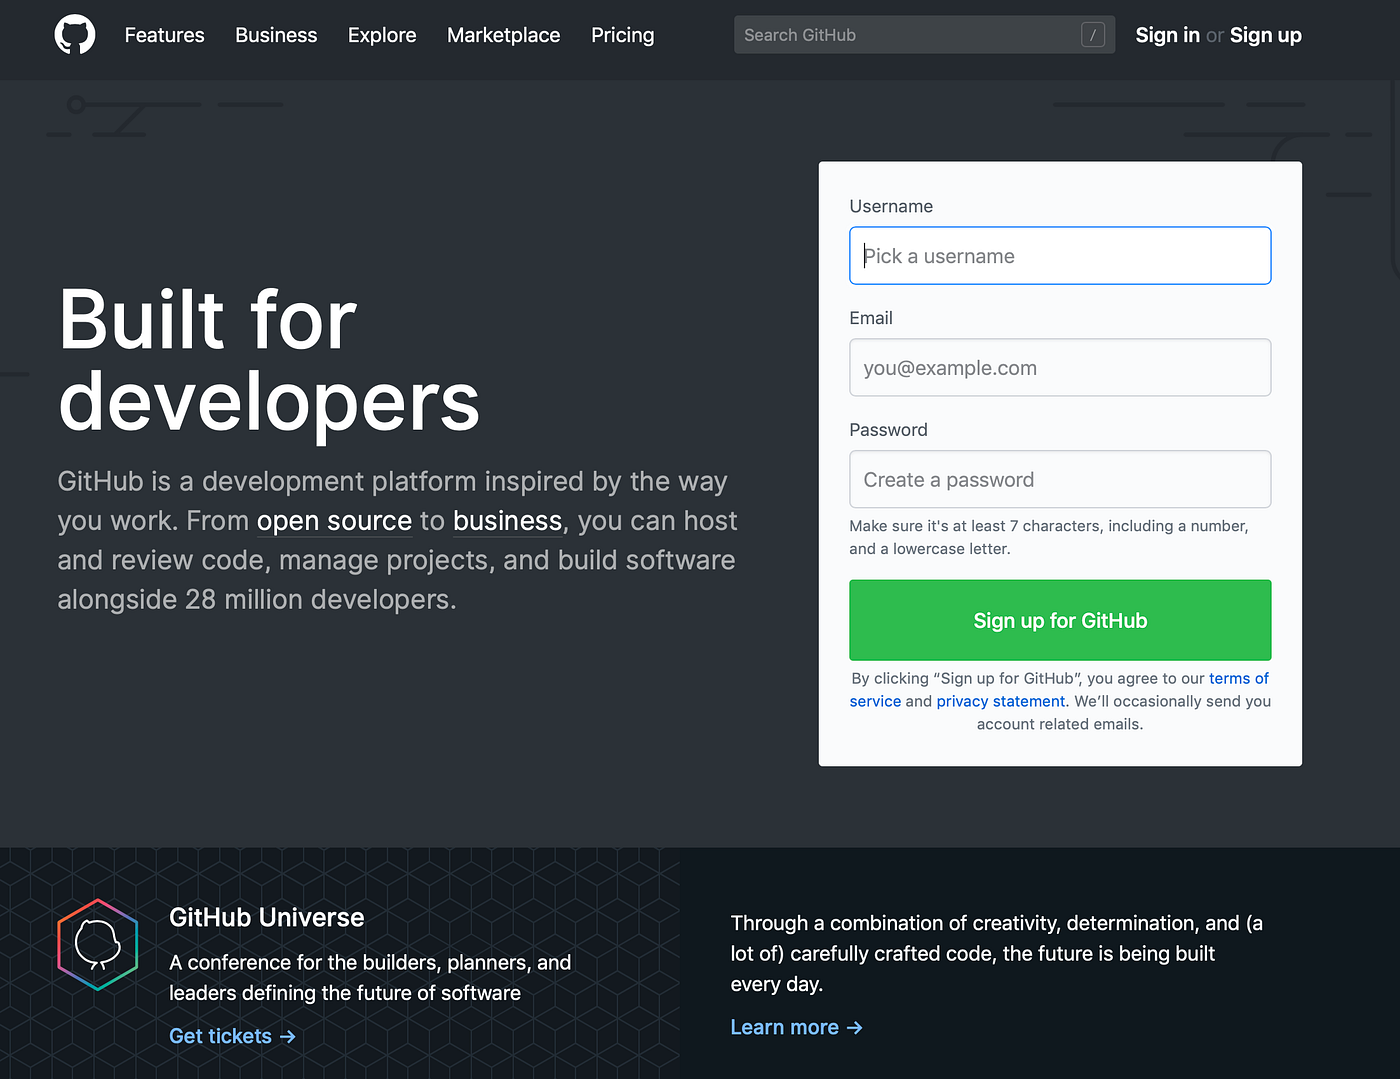Click the GitHub Universe hexagon logo
1400x1079 pixels.
[x=97, y=944]
